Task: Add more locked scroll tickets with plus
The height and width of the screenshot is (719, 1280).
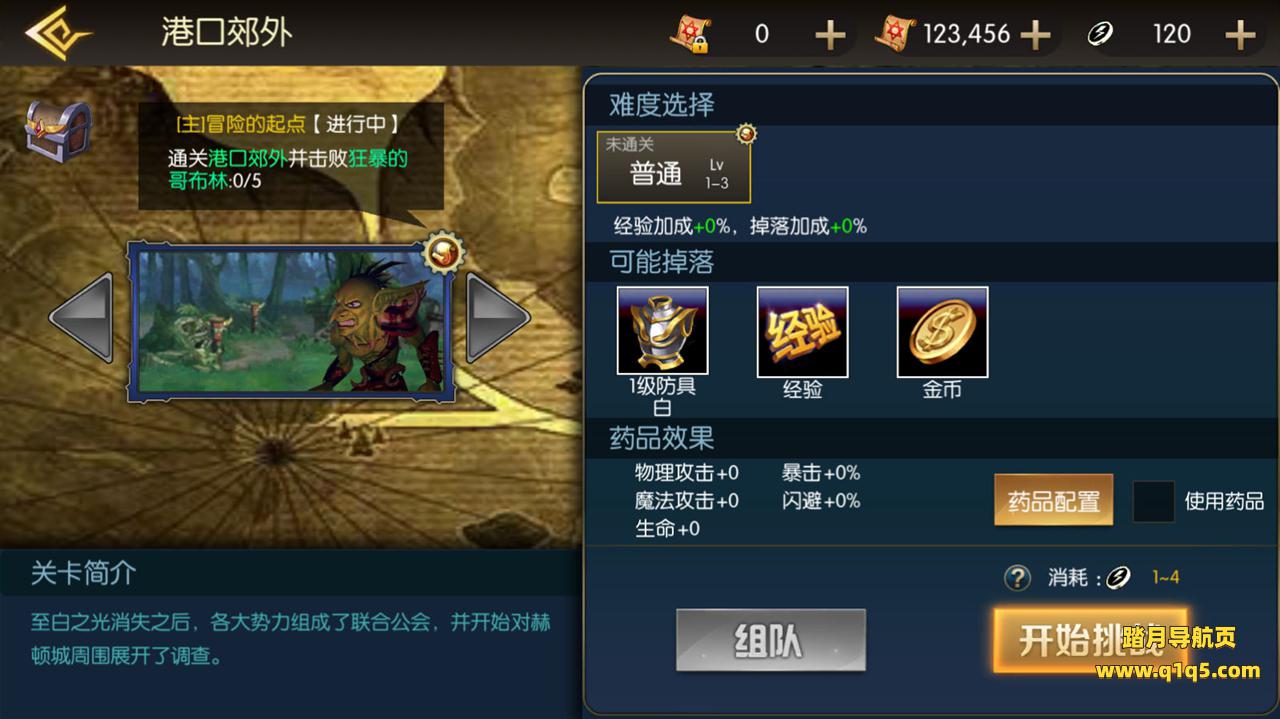Action: coord(830,35)
